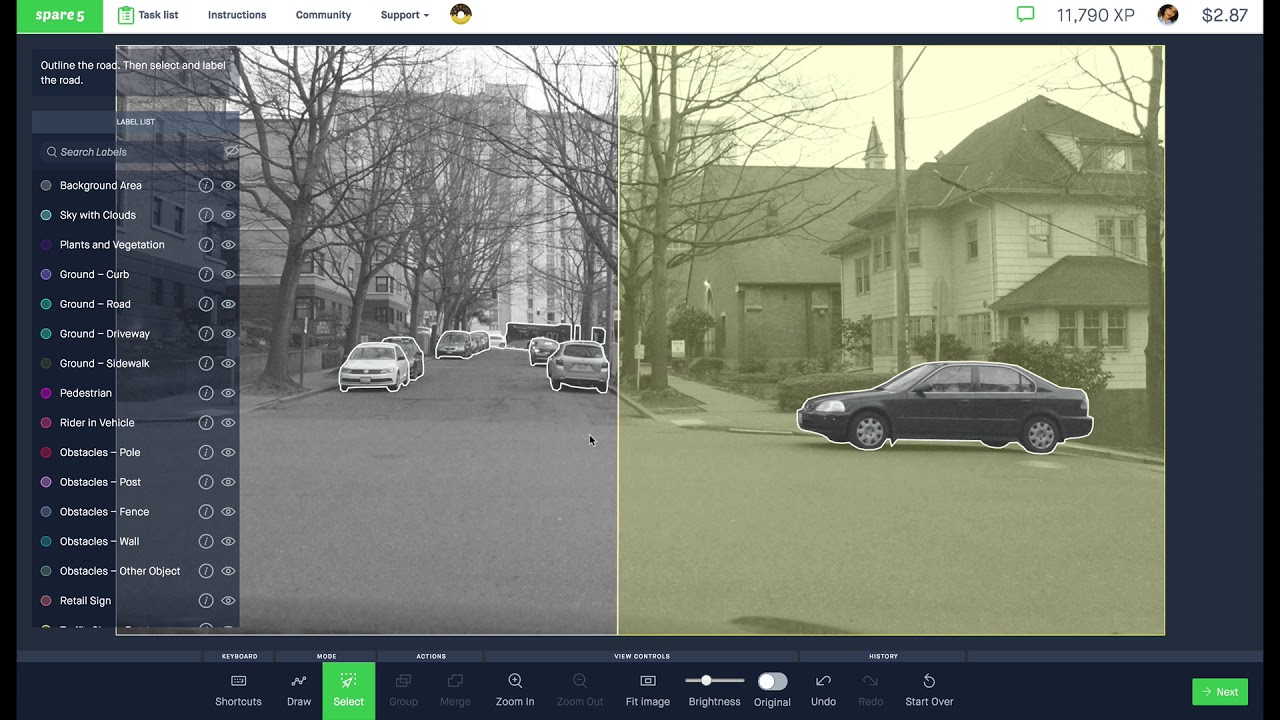Open the Support dropdown menu

404,15
